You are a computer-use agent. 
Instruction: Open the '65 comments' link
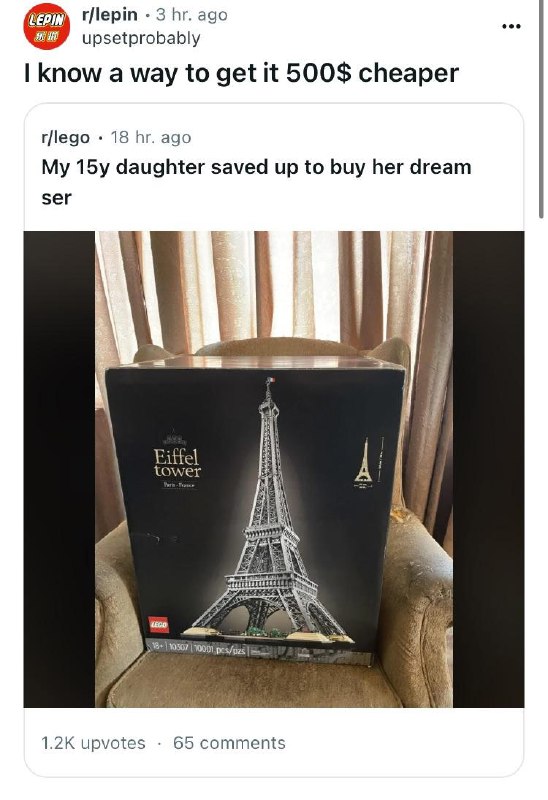[229, 743]
